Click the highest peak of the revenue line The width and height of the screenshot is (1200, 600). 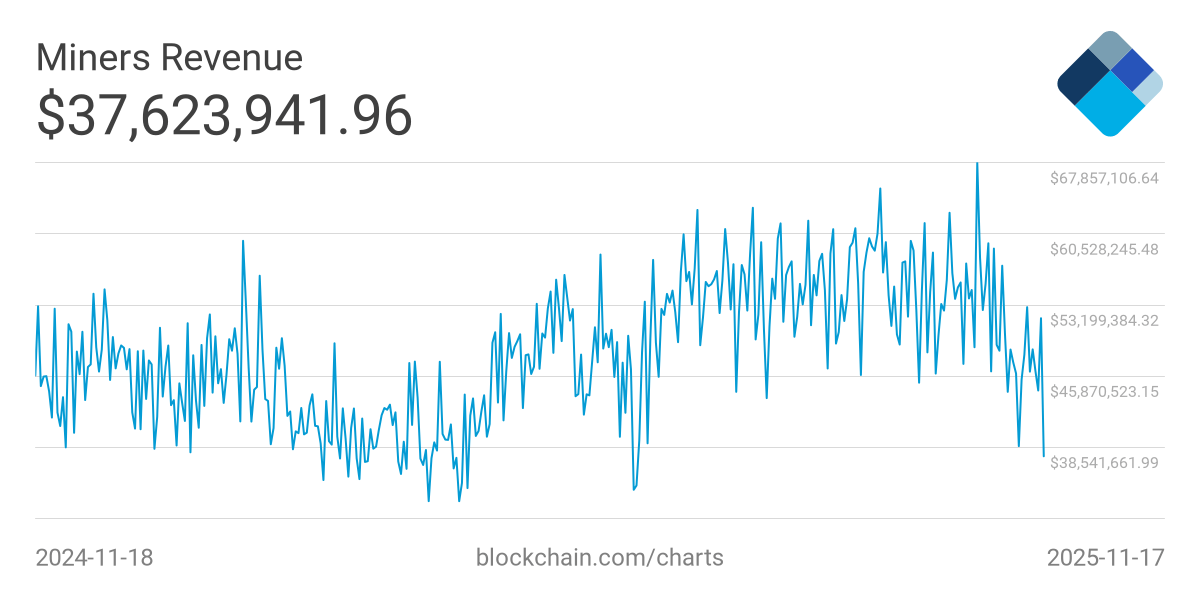[977, 164]
